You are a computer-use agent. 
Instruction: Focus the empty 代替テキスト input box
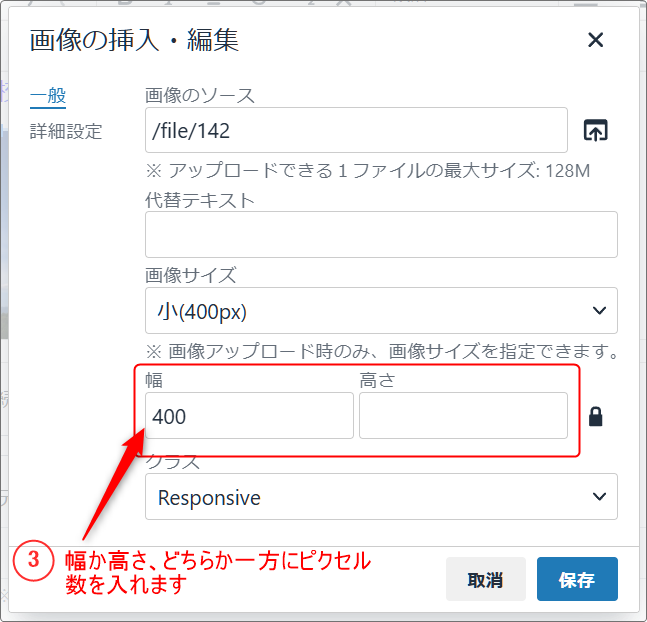381,235
